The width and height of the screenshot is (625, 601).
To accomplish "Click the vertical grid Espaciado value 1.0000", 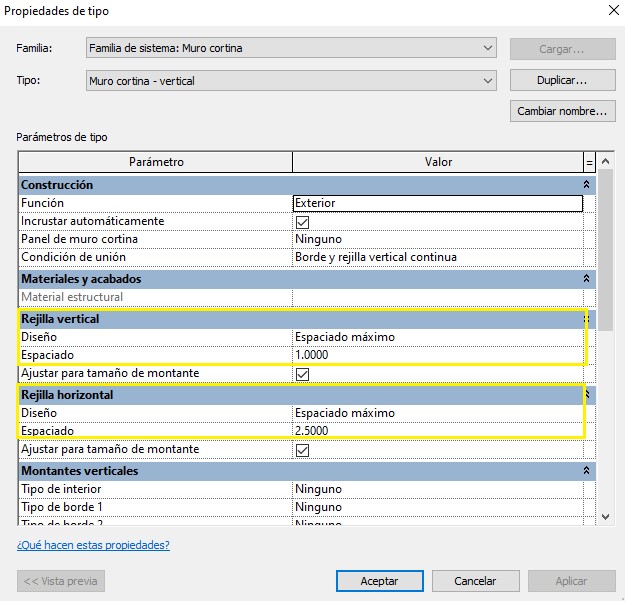I will click(x=437, y=355).
